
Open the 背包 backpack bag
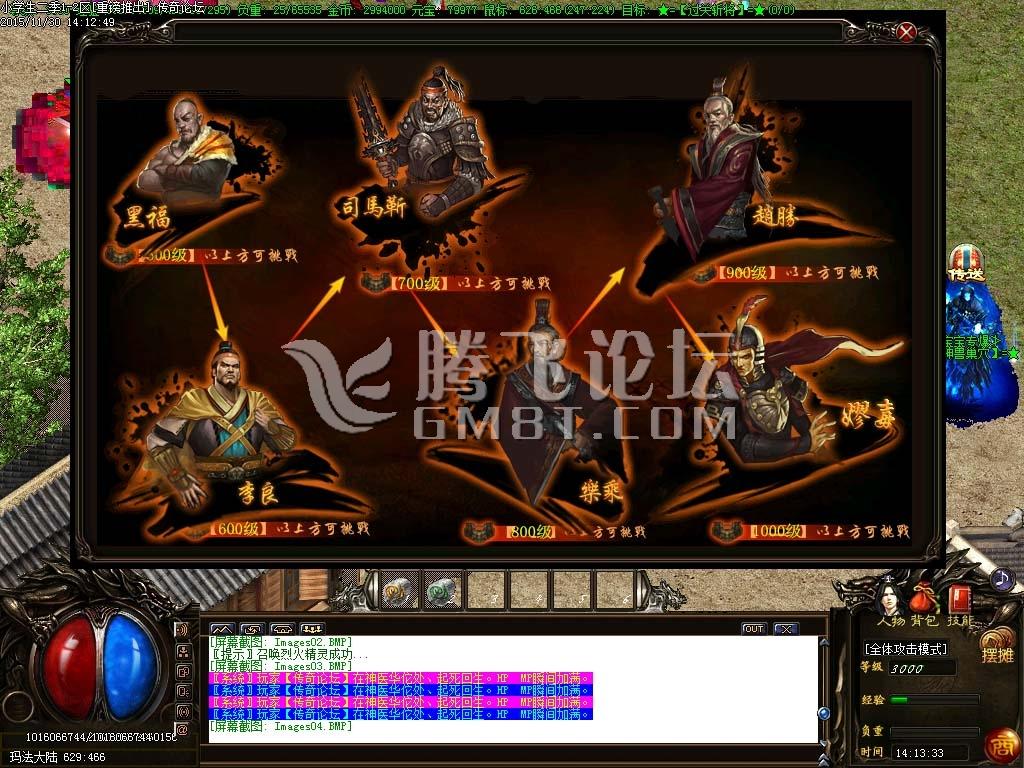[x=924, y=604]
